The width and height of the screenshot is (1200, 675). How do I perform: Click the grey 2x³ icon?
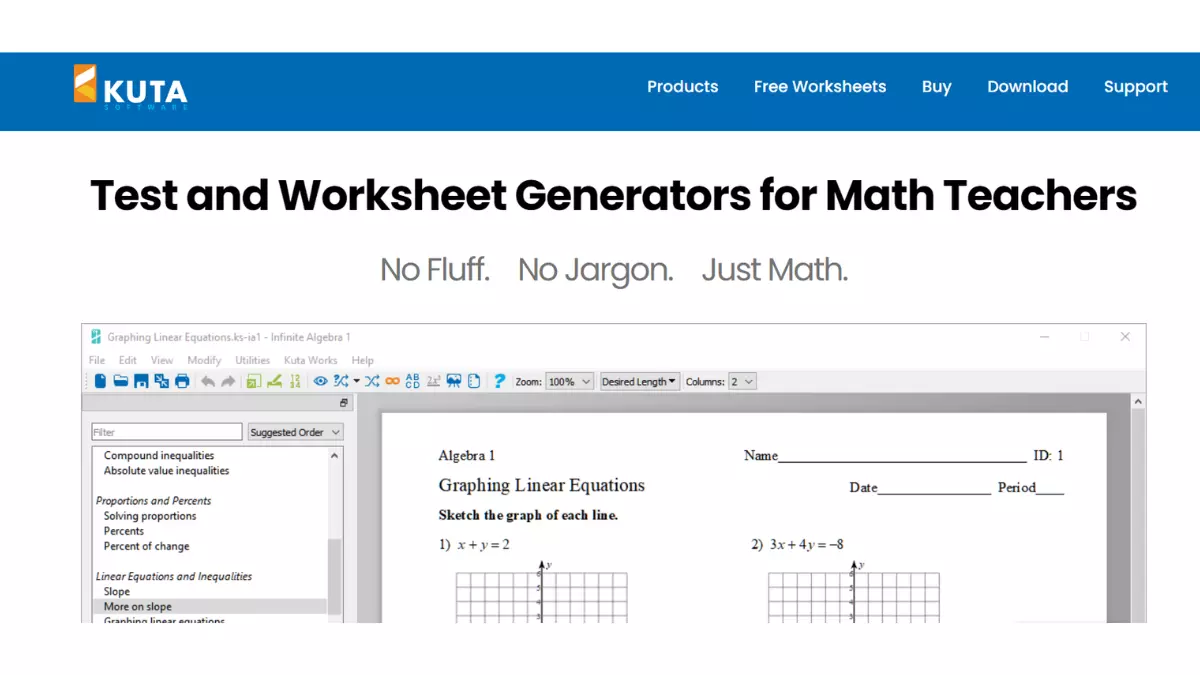coord(434,381)
